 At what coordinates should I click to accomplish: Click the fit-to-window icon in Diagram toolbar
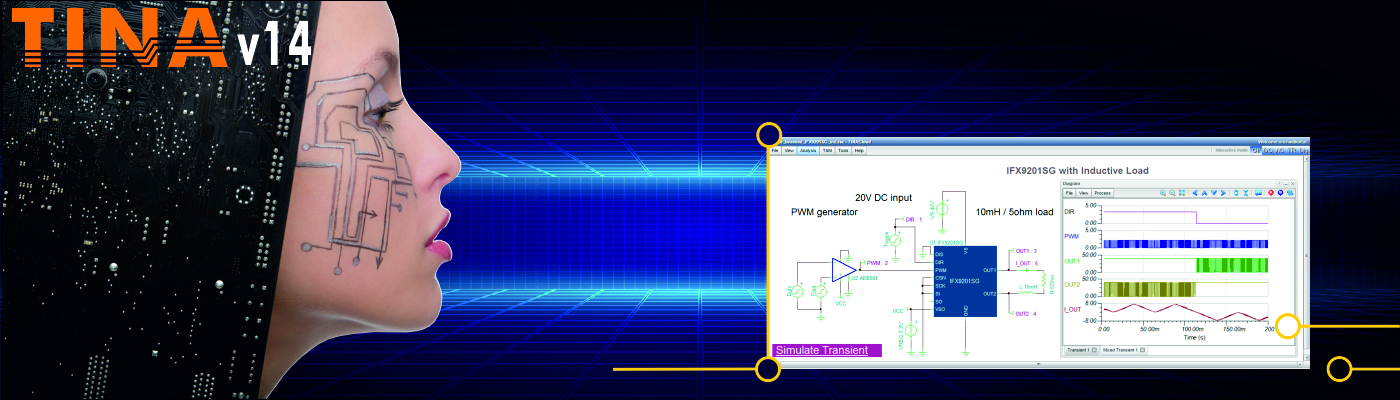[x=1182, y=193]
